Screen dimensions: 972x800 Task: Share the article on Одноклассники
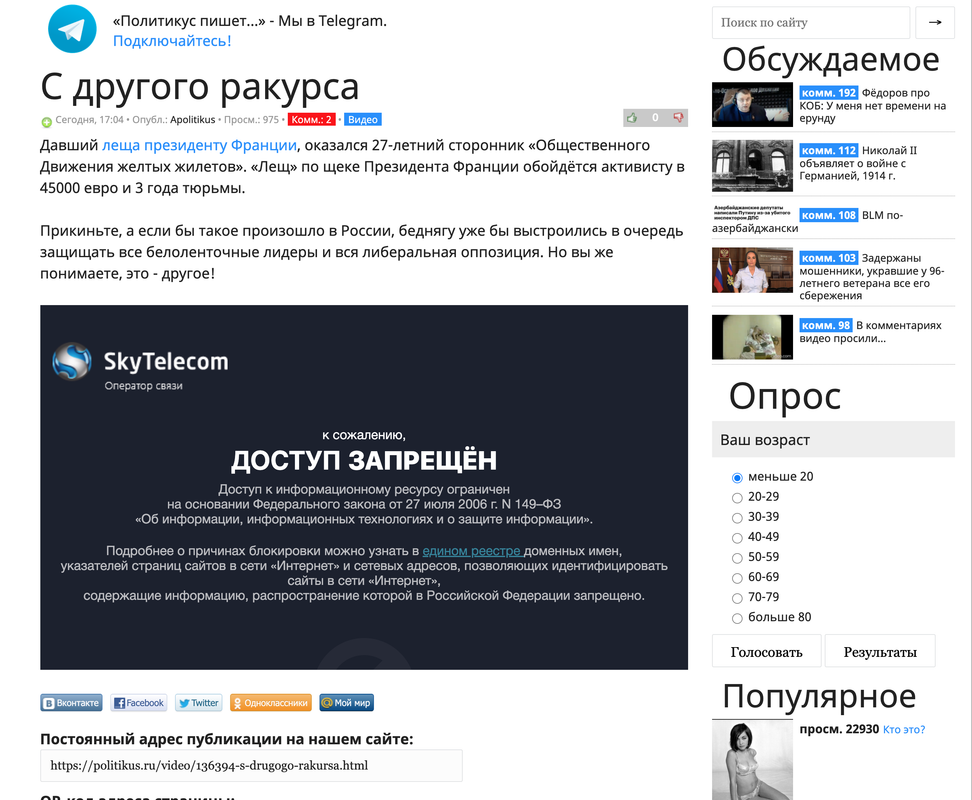point(271,703)
